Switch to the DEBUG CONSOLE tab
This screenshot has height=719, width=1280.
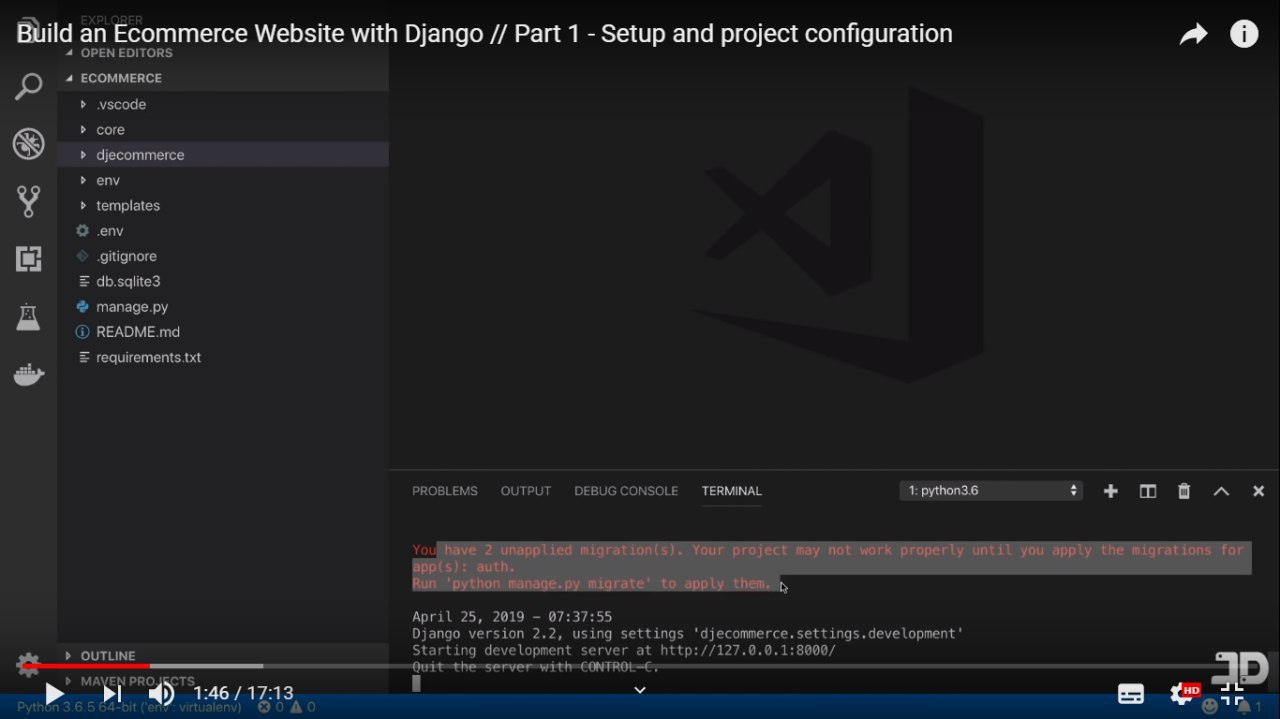(626, 491)
